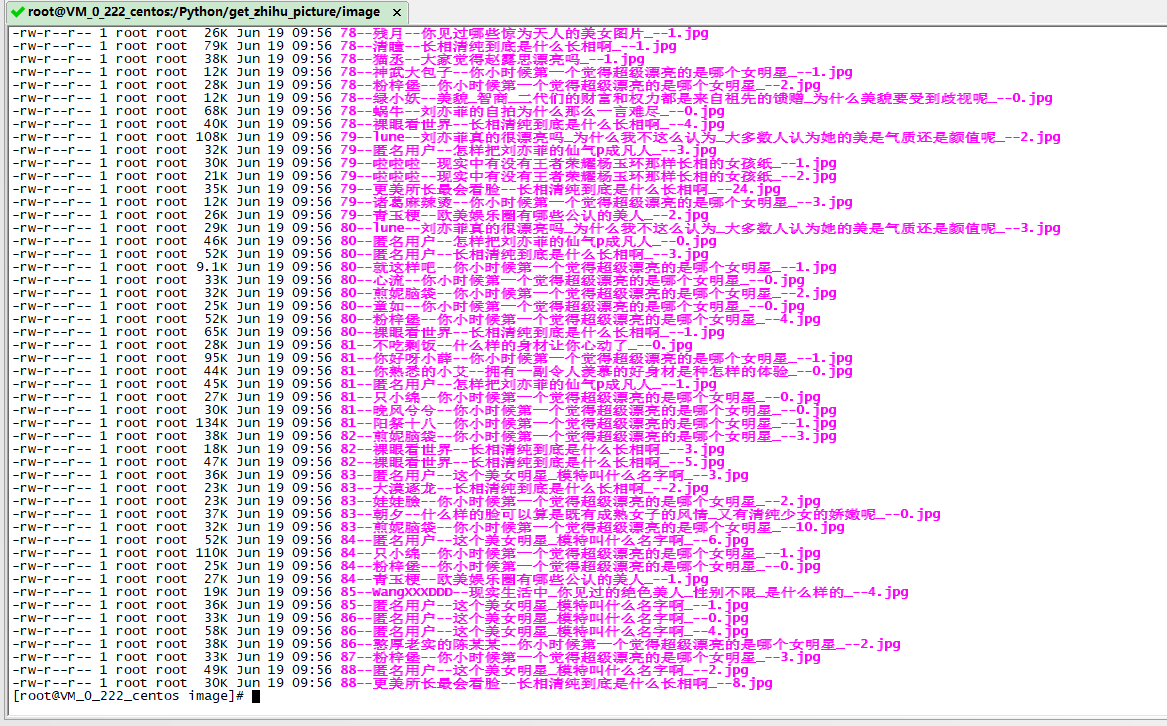Click the last listed file ending --8.jpg
Image resolution: width=1167 pixels, height=726 pixels.
click(556, 683)
